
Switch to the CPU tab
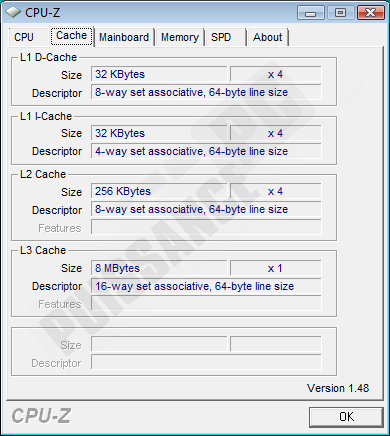(28, 37)
